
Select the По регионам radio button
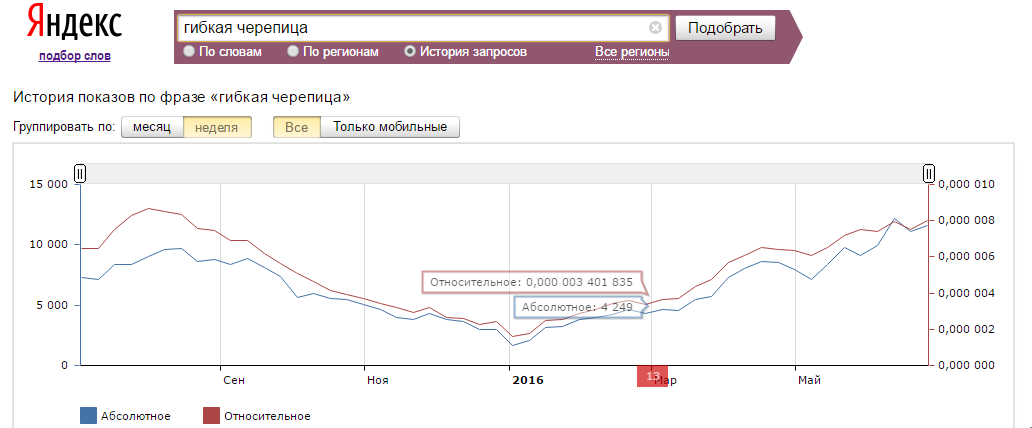click(293, 51)
